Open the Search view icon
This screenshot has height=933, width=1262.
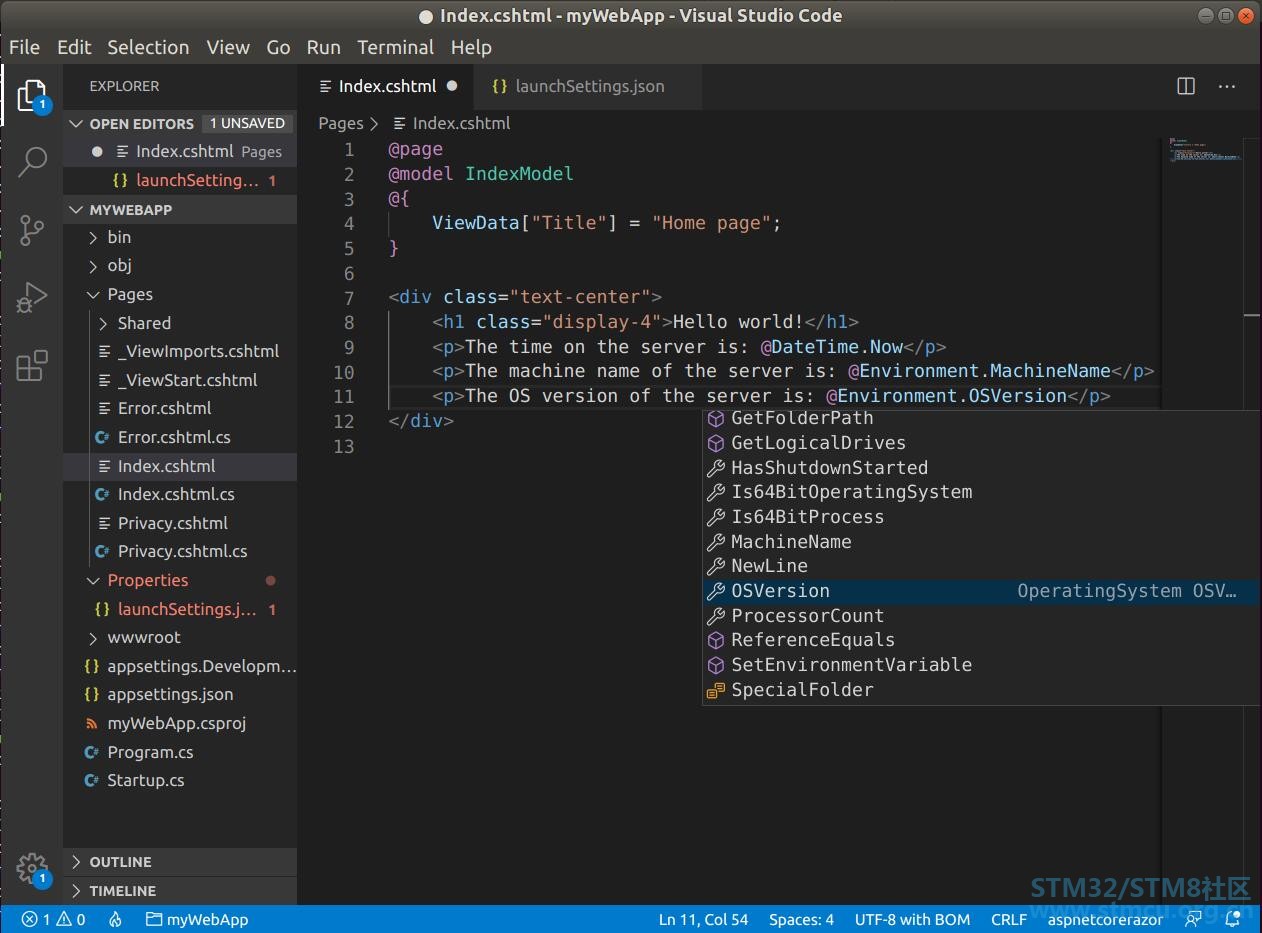pyautogui.click(x=32, y=161)
